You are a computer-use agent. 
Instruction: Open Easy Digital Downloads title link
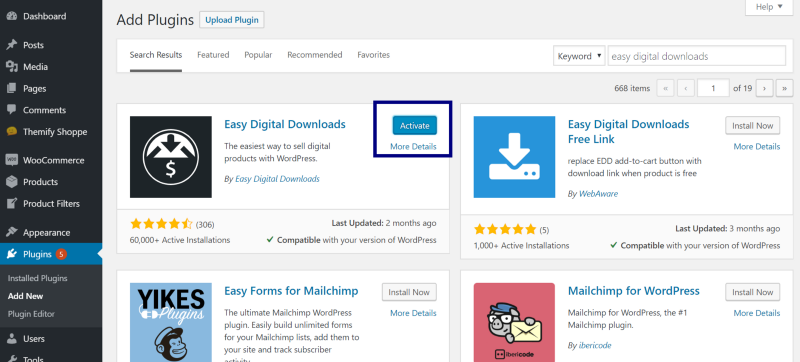click(x=285, y=124)
